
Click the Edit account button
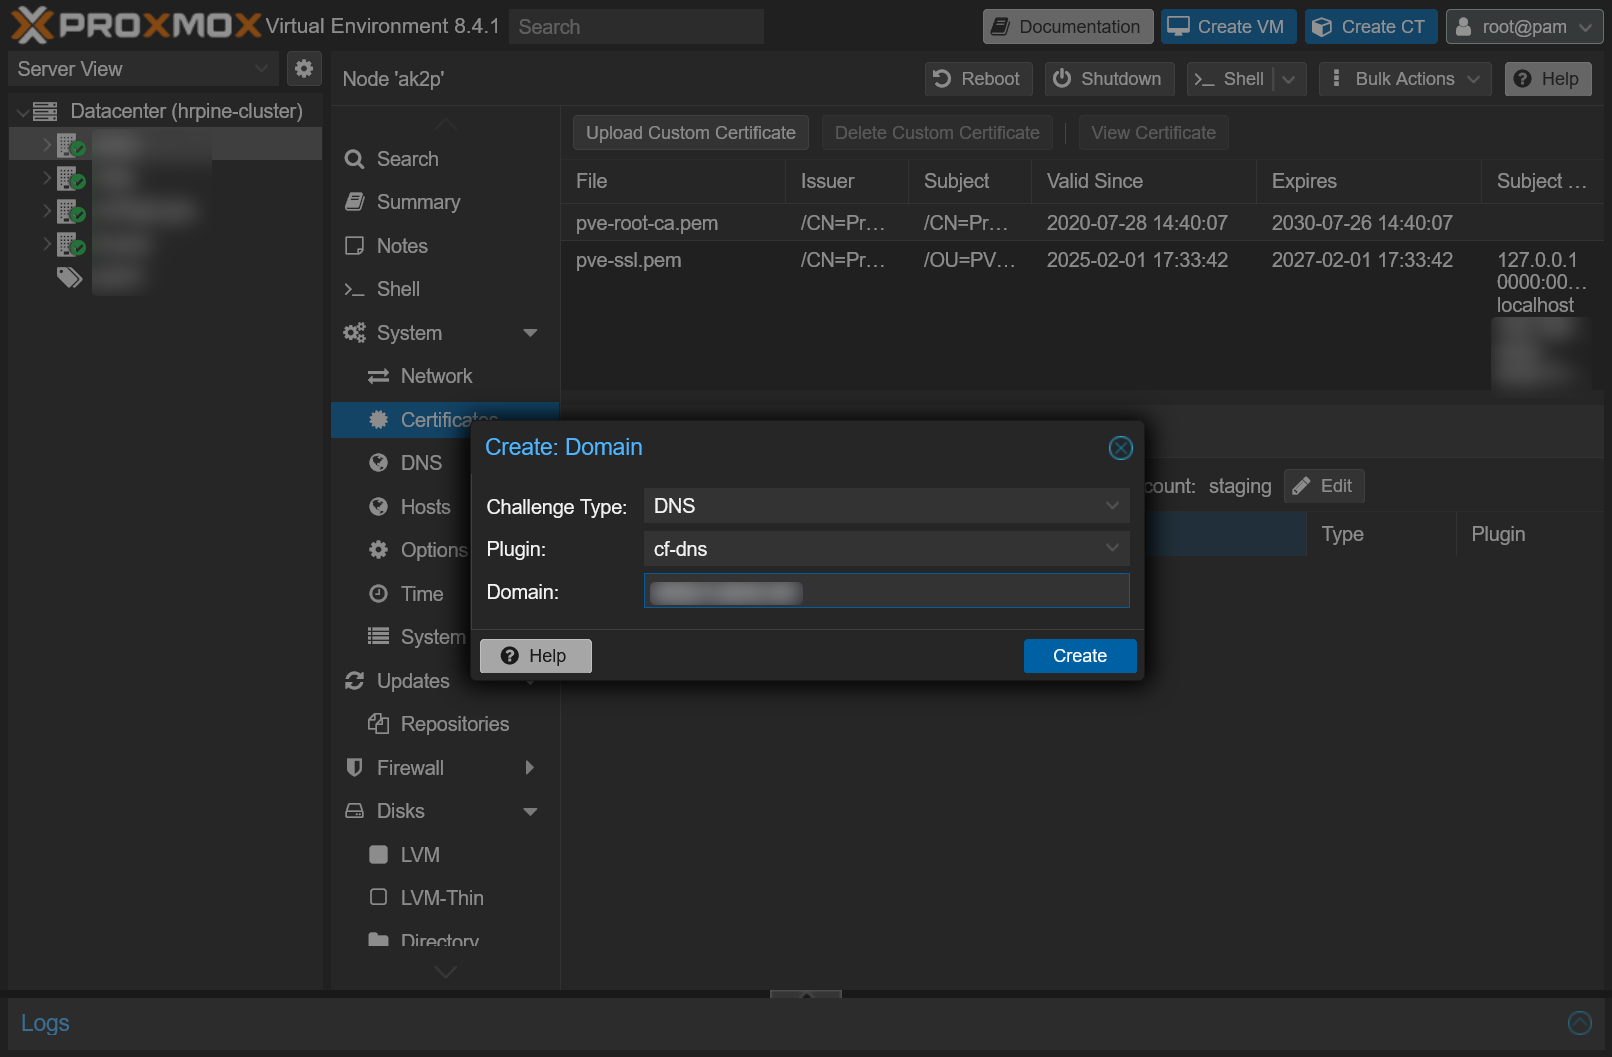tap(1324, 486)
